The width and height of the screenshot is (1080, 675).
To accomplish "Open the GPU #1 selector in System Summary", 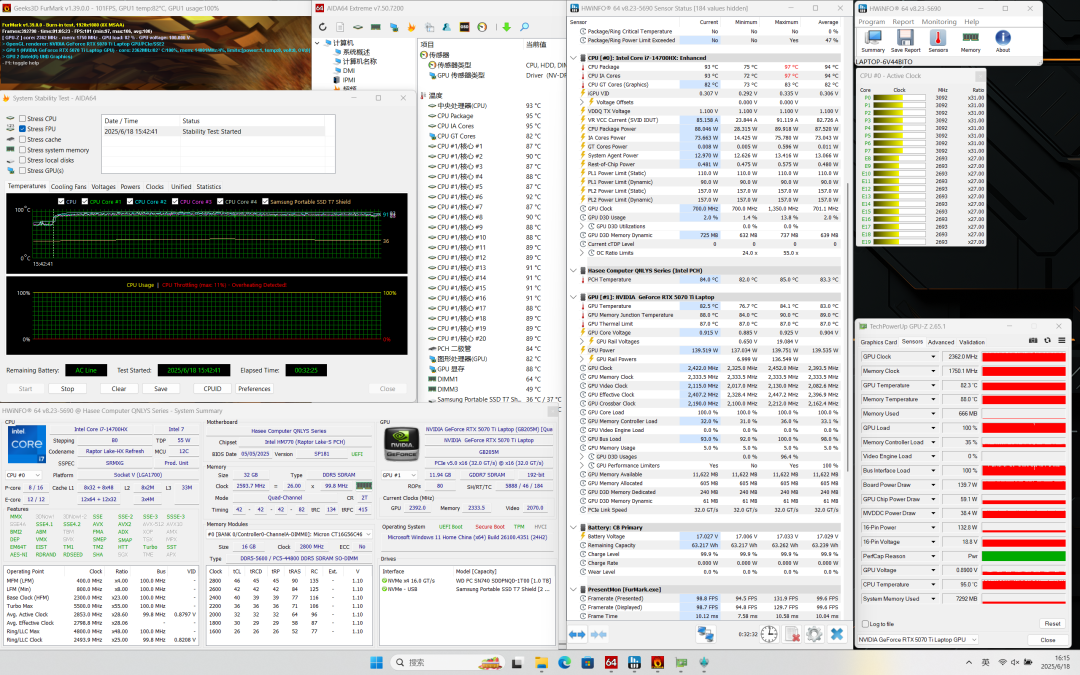I will click(x=399, y=475).
